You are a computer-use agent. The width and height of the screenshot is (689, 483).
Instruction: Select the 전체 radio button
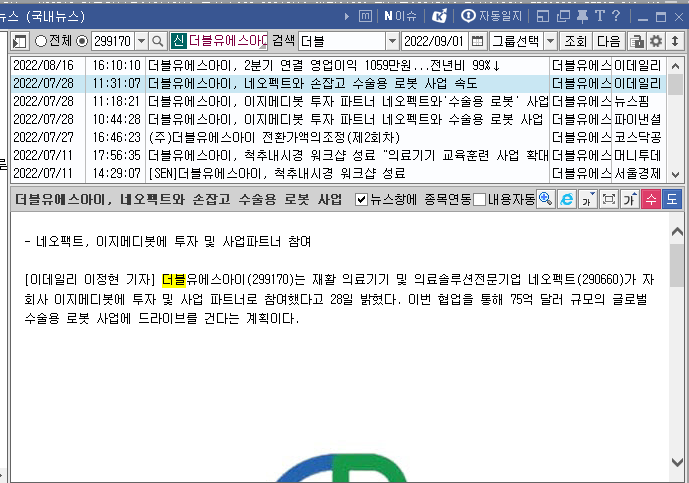click(x=41, y=41)
